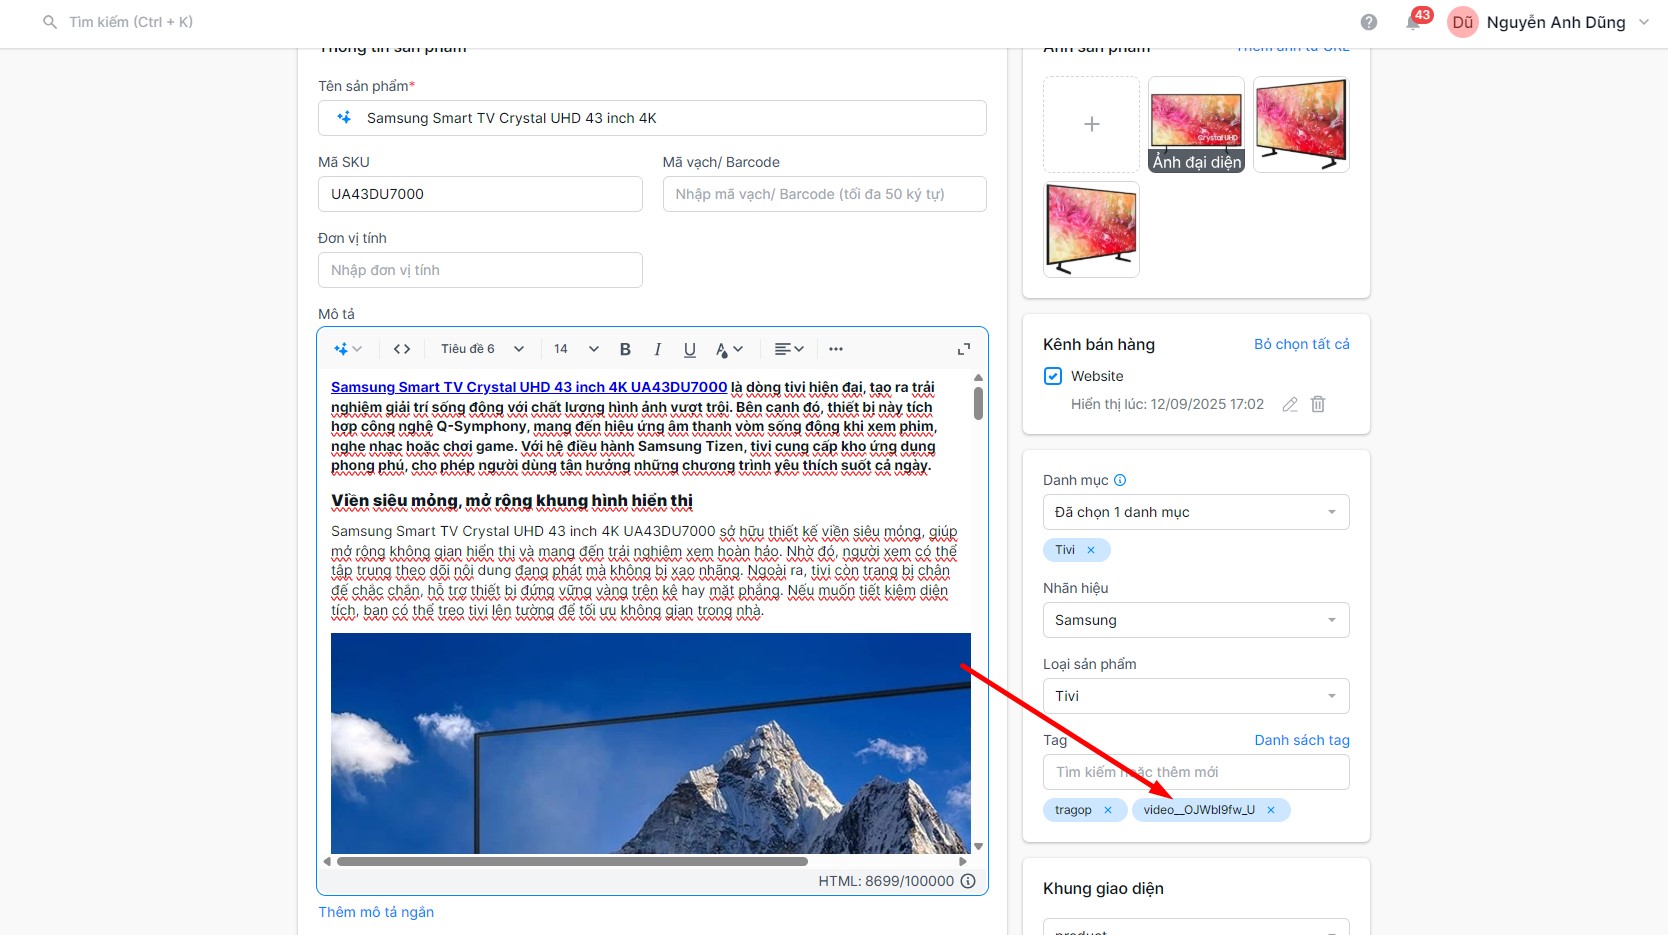Open the AI assistant dropdown in editor toolbar
Screen dimensions: 1668x935
click(x=348, y=349)
